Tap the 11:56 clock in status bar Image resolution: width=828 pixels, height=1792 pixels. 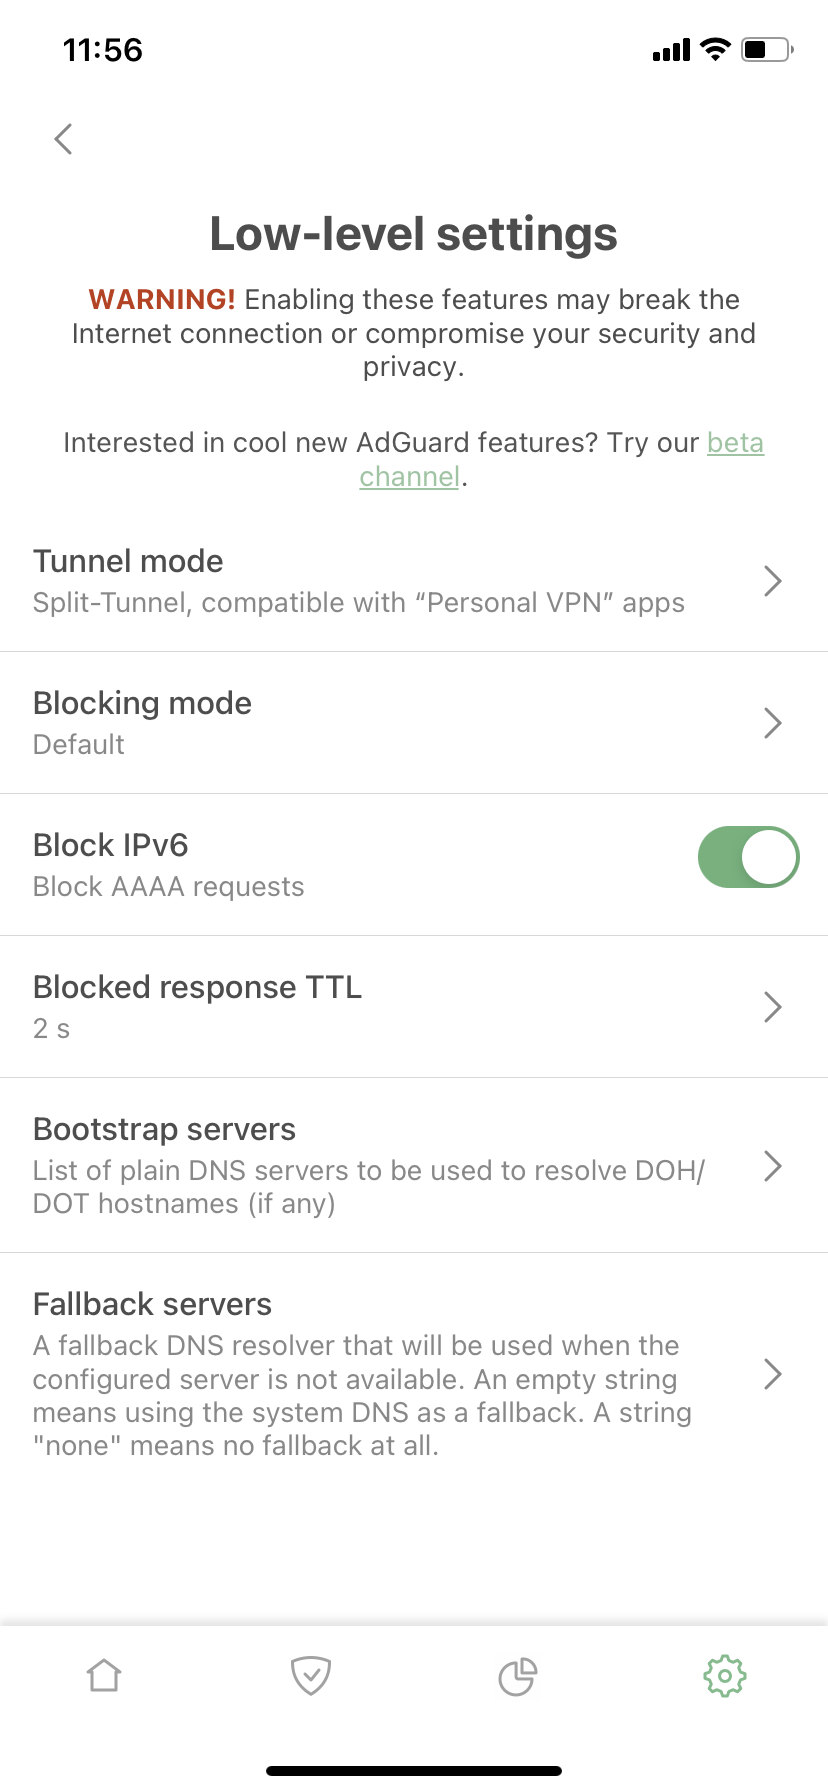[103, 50]
